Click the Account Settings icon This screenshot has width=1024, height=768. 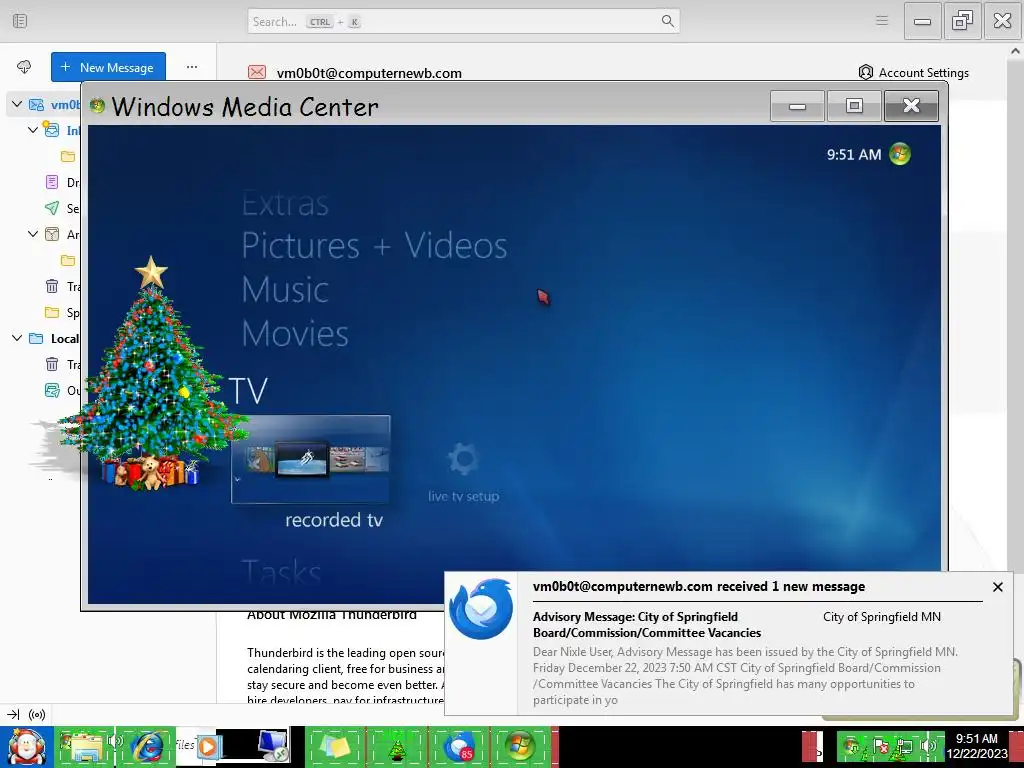[x=866, y=72]
